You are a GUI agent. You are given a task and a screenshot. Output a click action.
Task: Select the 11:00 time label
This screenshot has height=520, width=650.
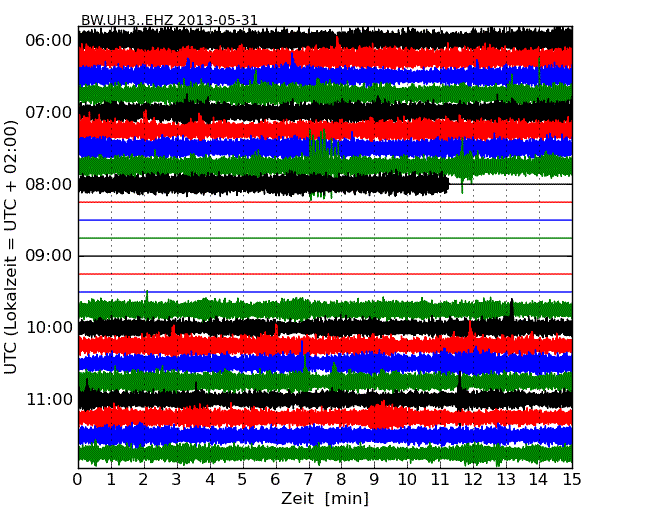(50, 399)
